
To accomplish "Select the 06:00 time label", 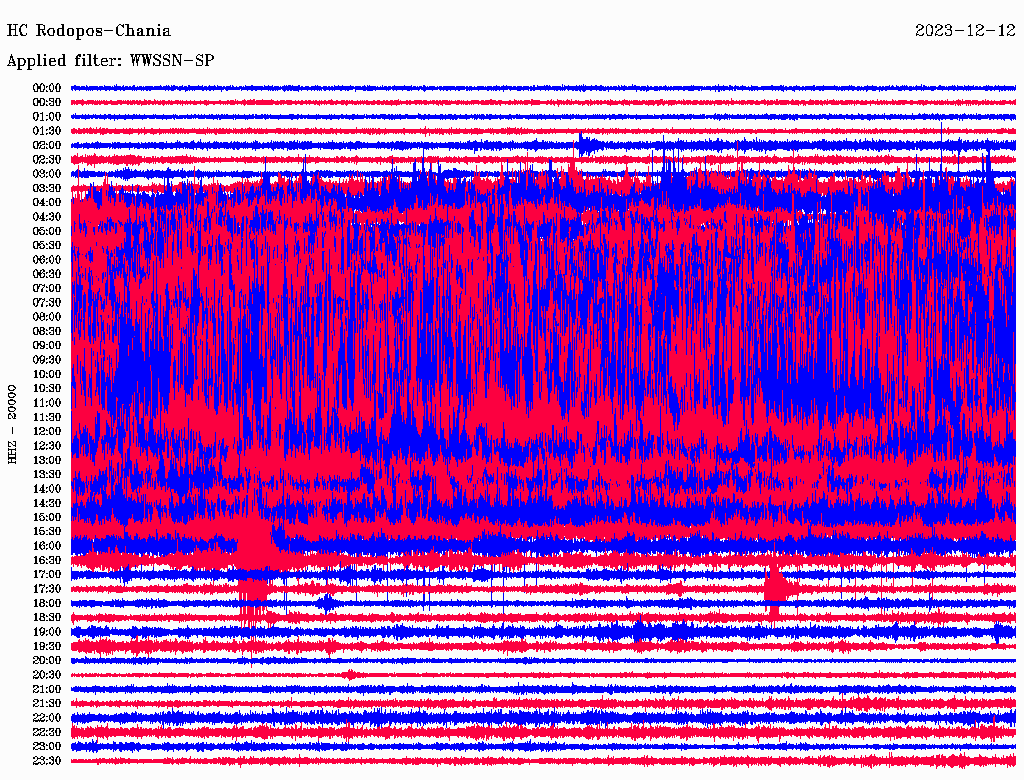I will tap(47, 260).
